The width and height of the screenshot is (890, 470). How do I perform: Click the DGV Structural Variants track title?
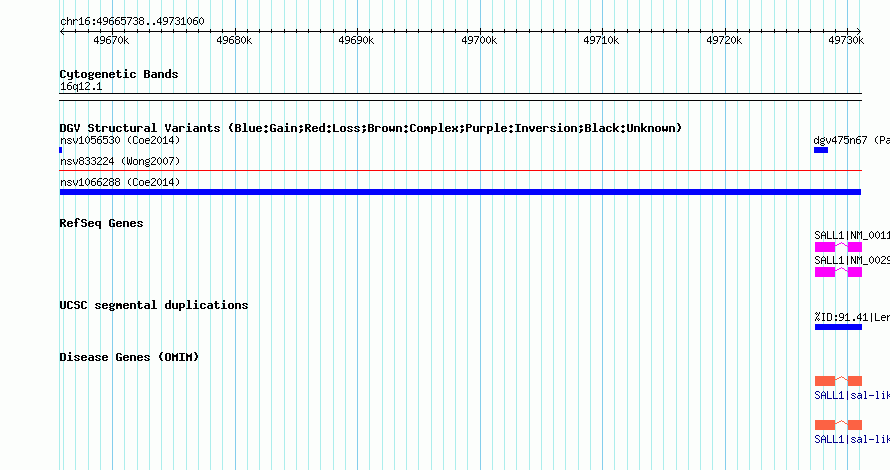point(371,128)
